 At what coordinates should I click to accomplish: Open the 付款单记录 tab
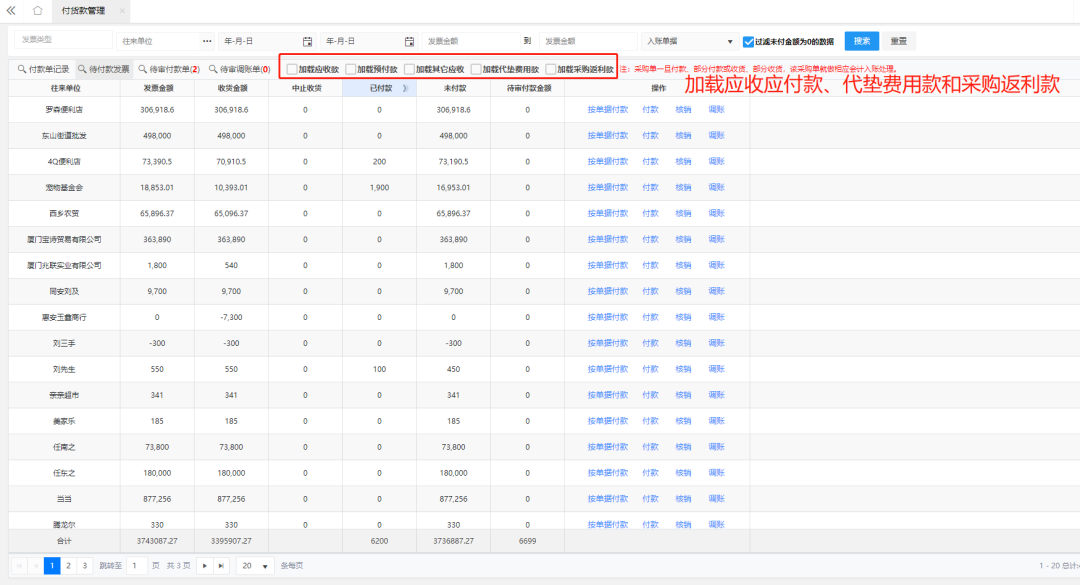[43, 70]
